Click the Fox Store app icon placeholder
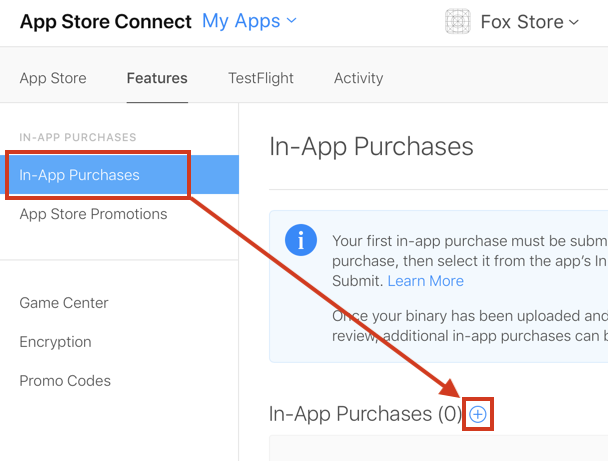Viewport: 608px width, 461px height. click(458, 21)
